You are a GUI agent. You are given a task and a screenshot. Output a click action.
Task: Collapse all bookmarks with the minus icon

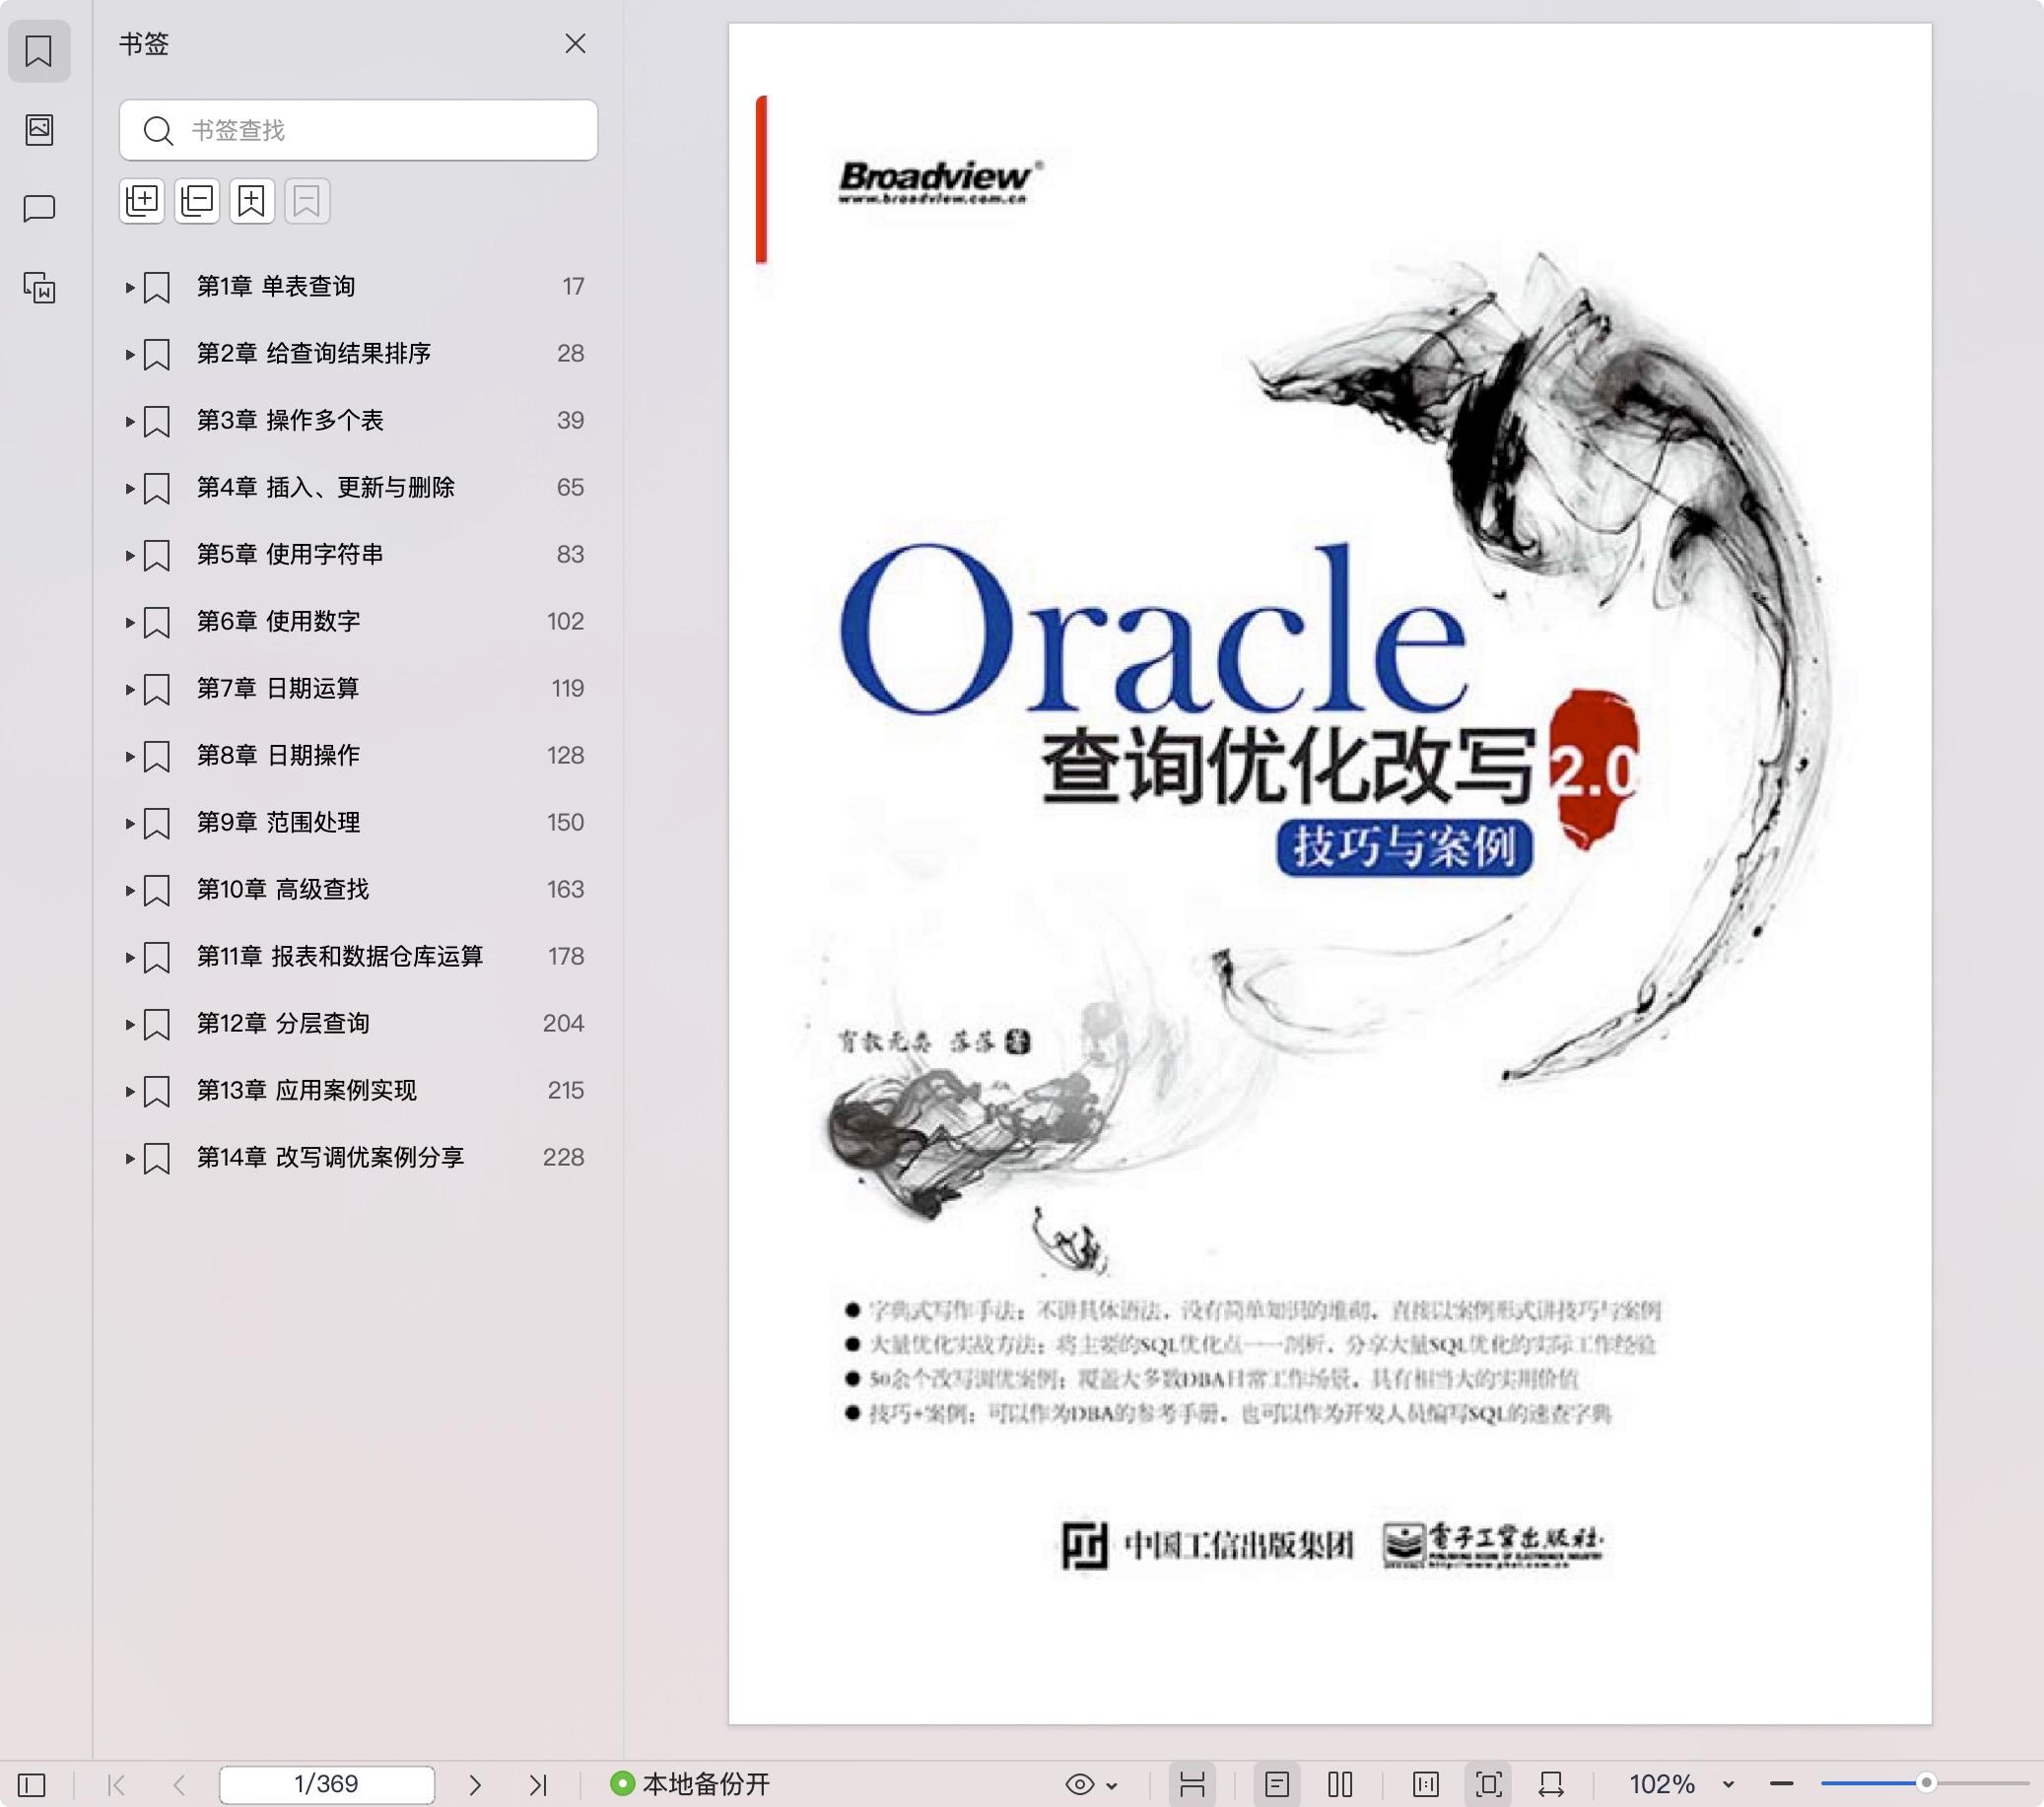(x=197, y=201)
